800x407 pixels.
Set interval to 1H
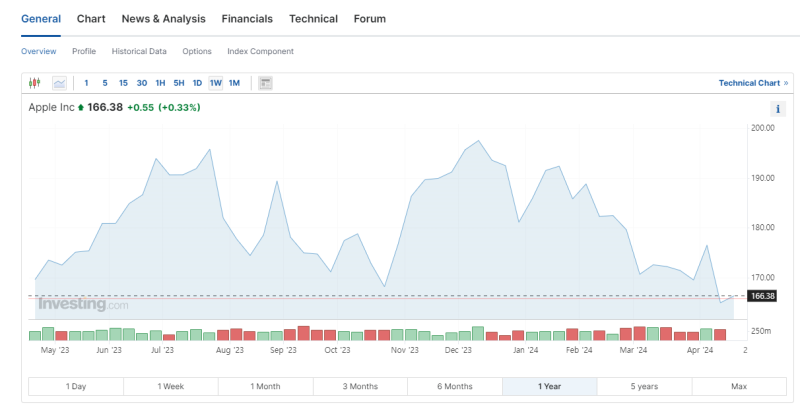pyautogui.click(x=160, y=83)
